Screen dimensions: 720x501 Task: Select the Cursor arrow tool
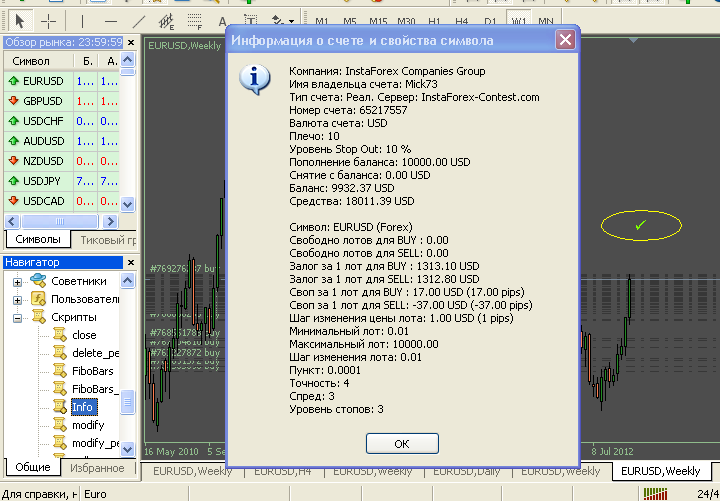click(x=19, y=21)
